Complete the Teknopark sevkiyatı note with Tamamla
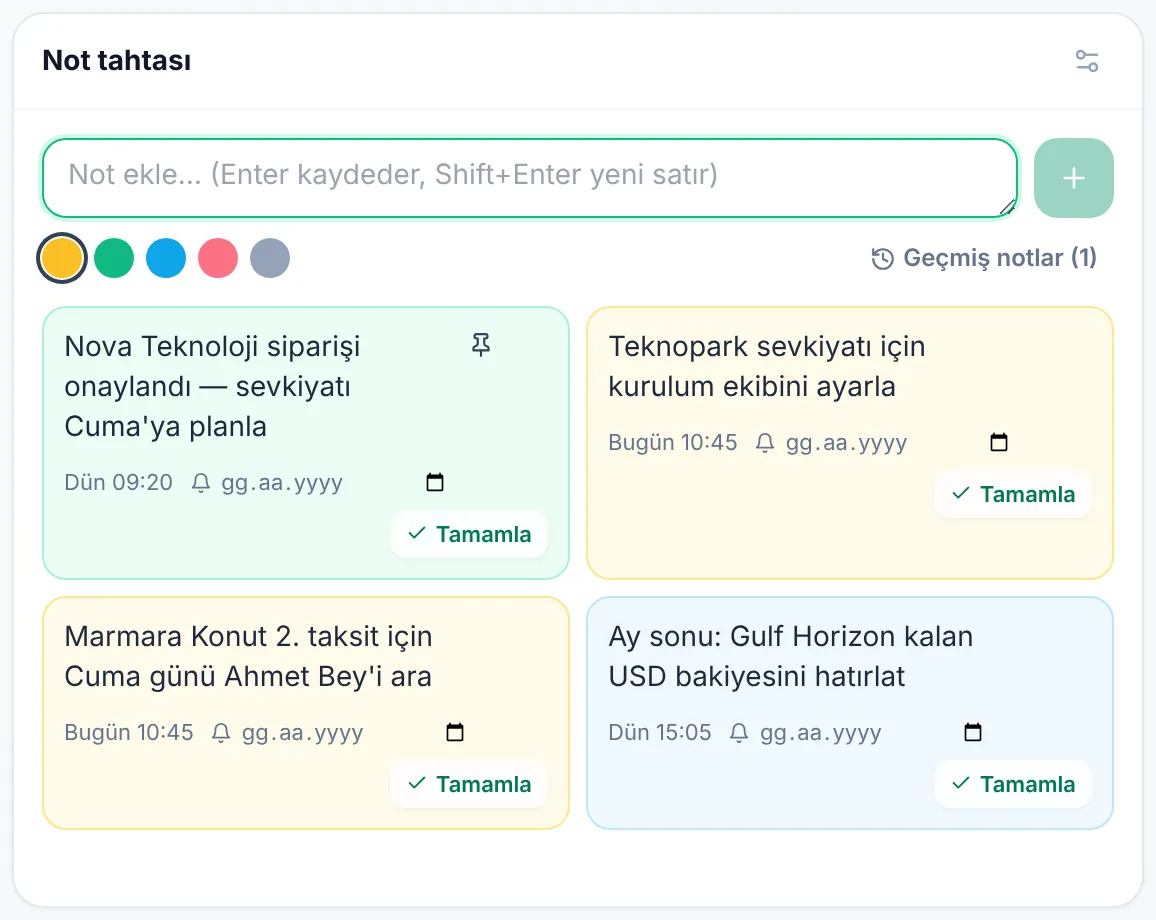The height and width of the screenshot is (920, 1156). pos(1013,494)
